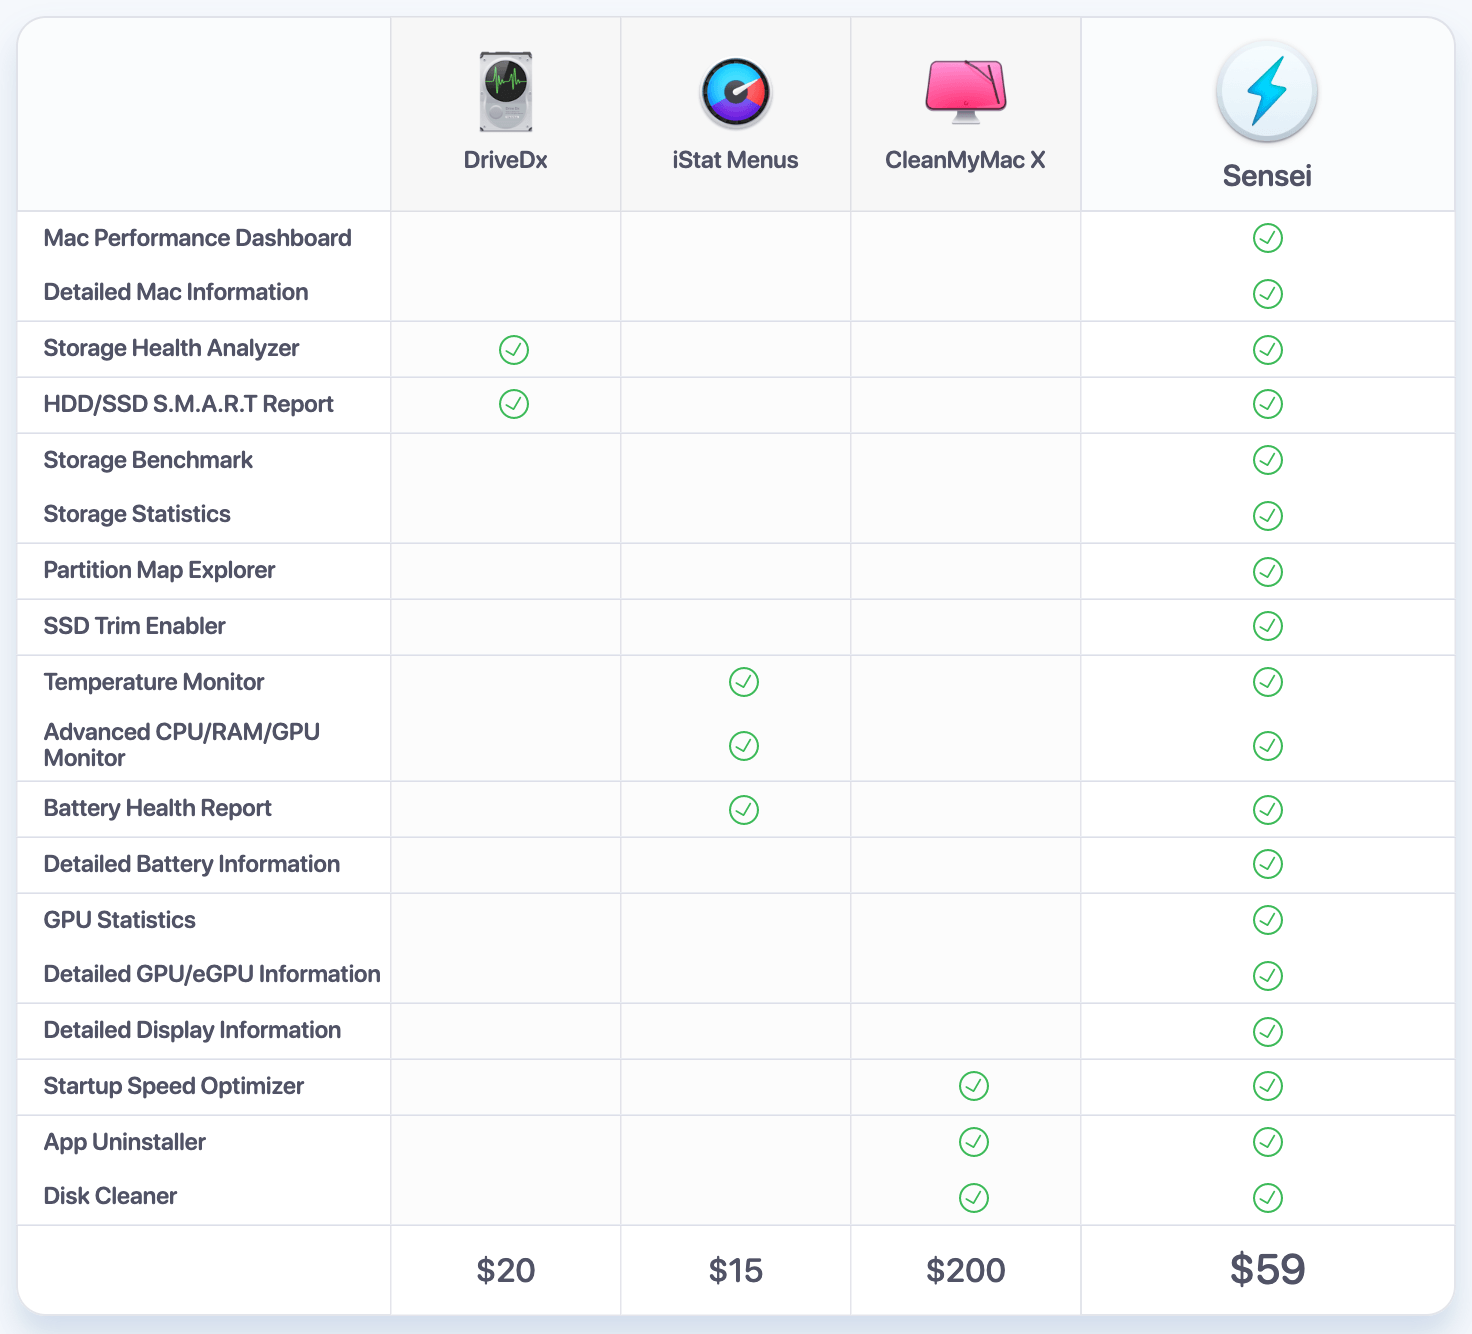Screen dimensions: 1472x1334
Task: Click the Storage Benchmark feature label
Action: (148, 460)
